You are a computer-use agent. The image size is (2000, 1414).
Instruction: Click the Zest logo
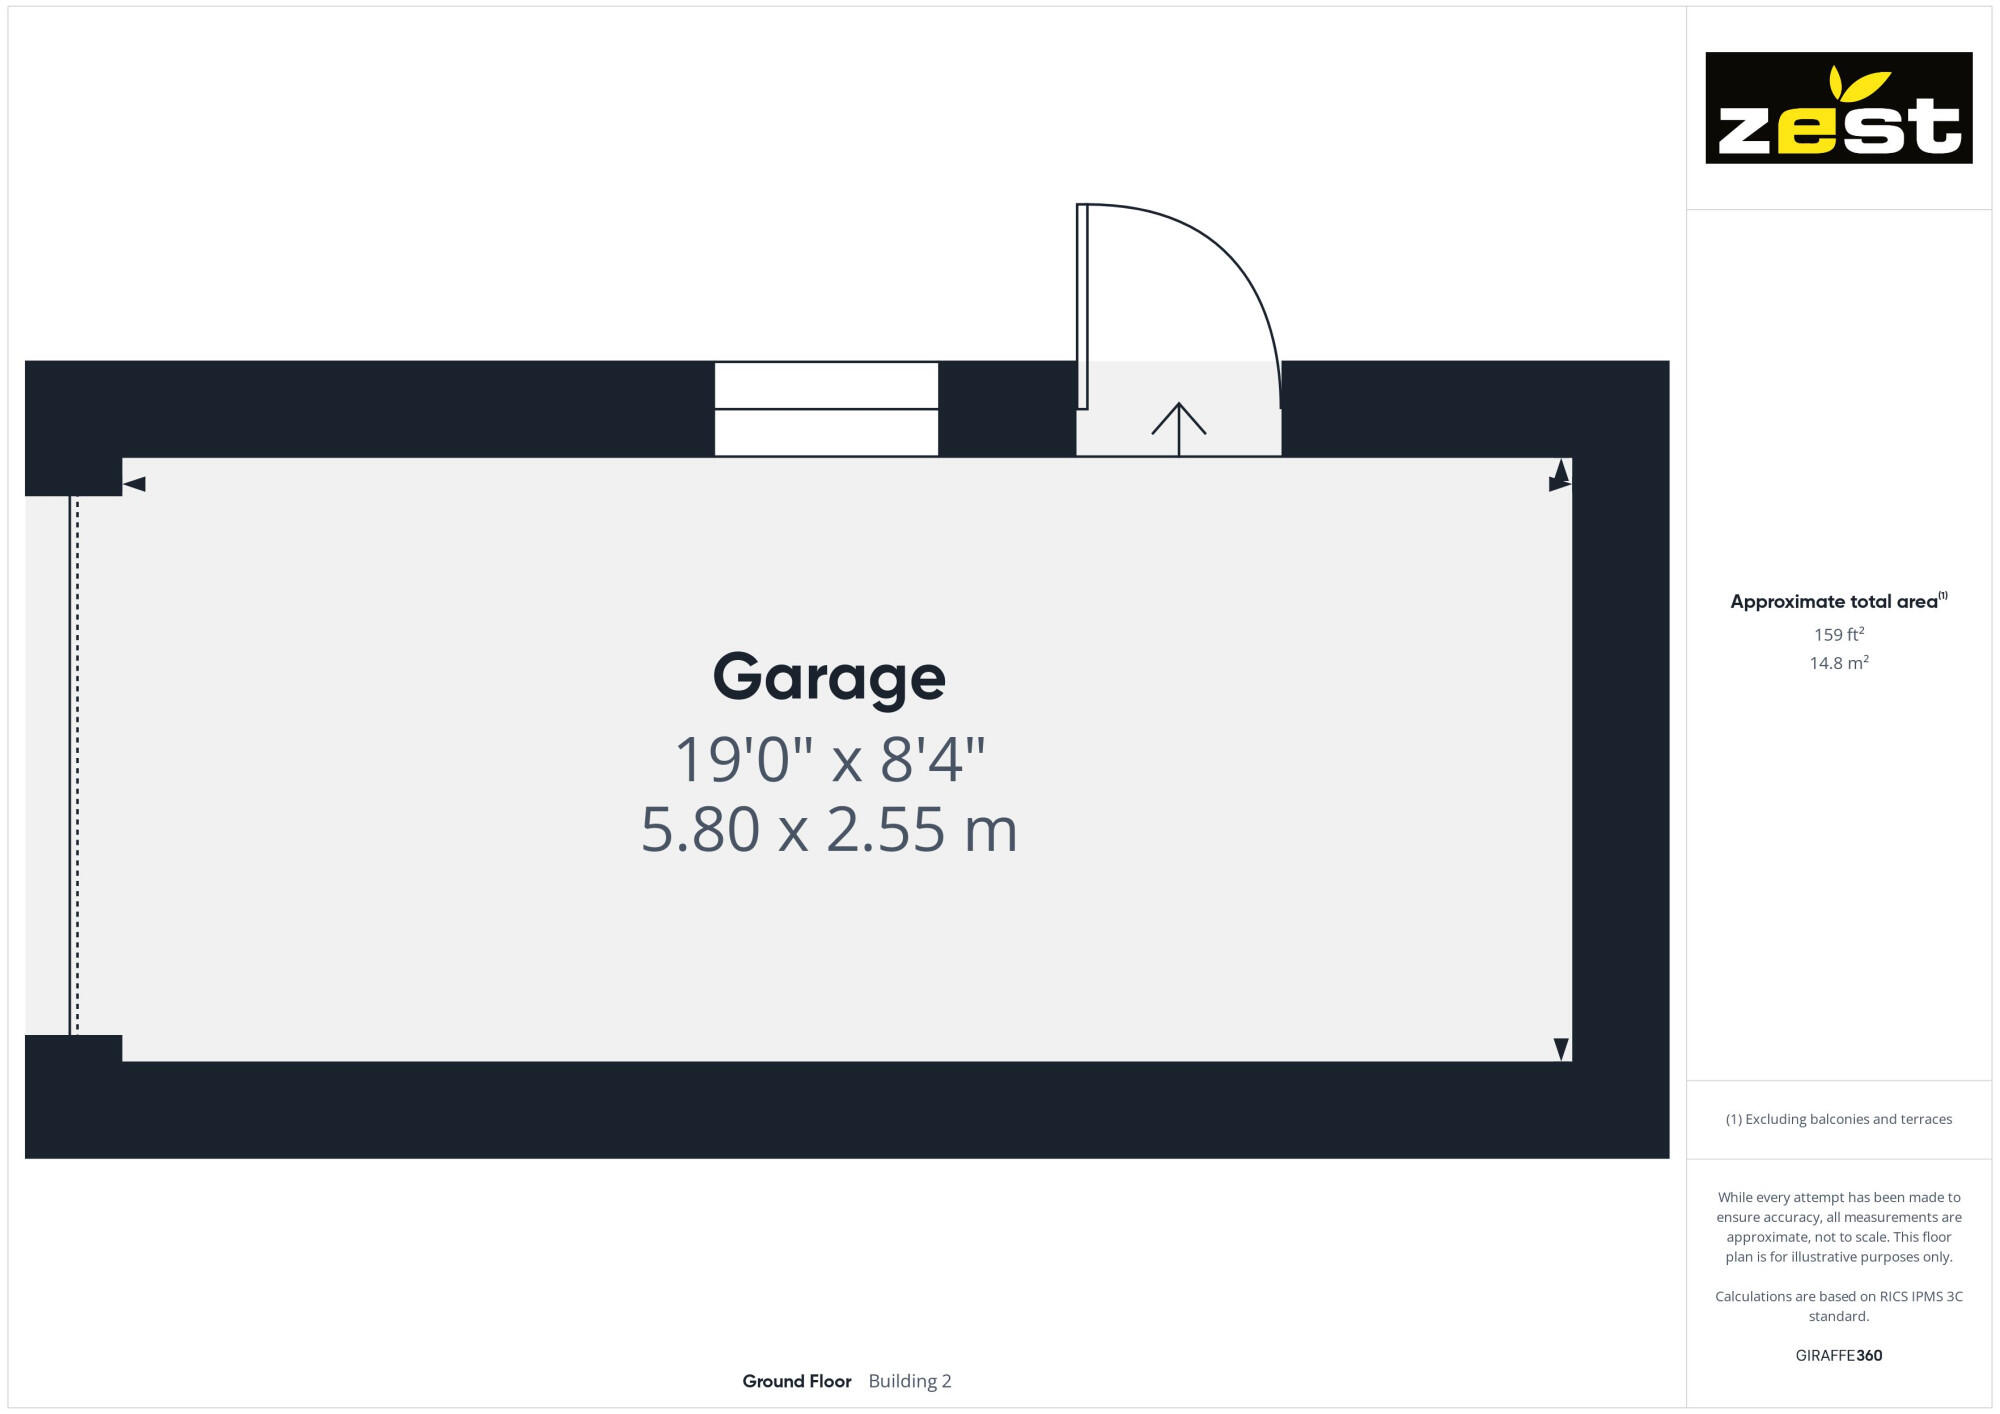[1838, 108]
